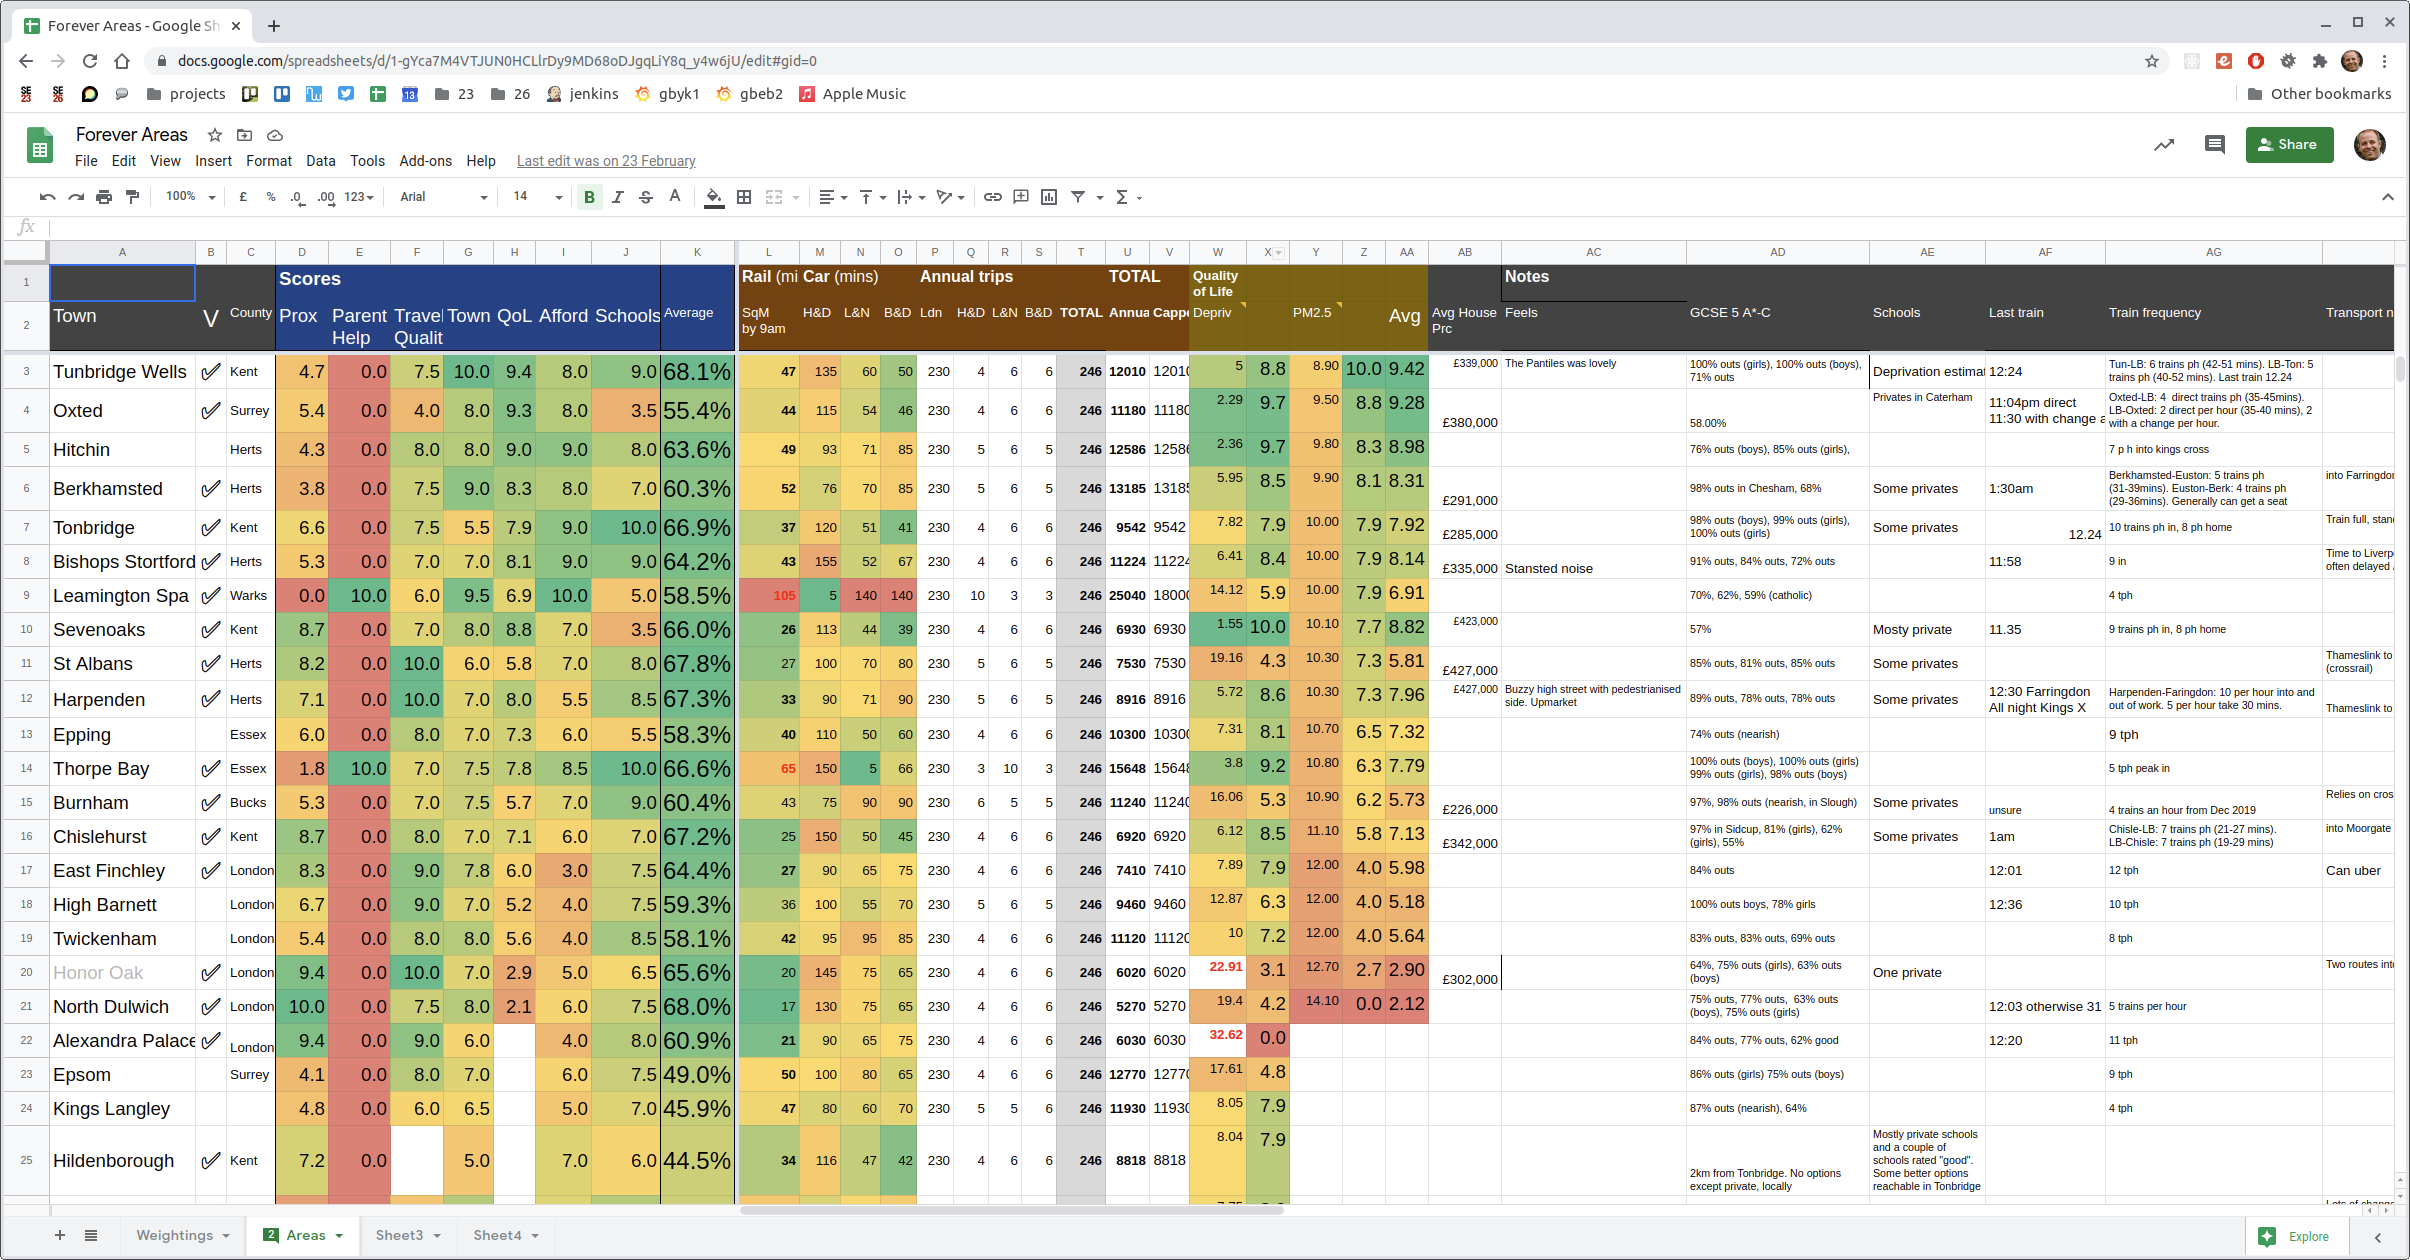2410x1260 pixels.
Task: Toggle checkbox for Tunbridge Wells row
Action: click(x=210, y=372)
